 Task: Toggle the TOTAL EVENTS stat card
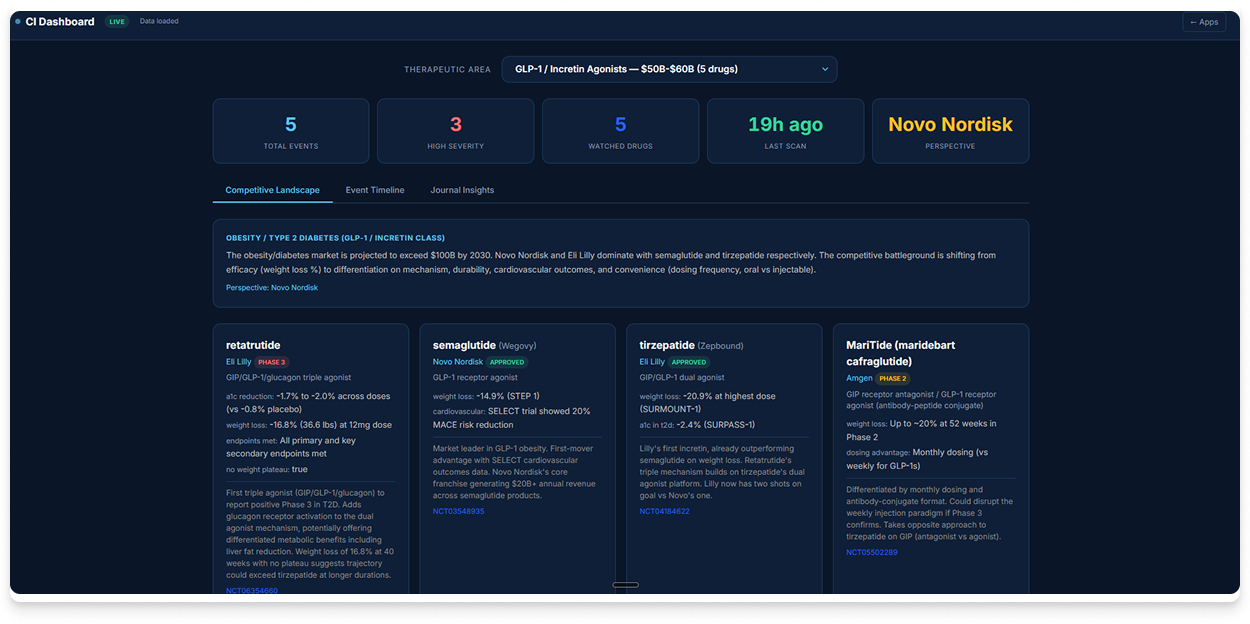pos(290,131)
